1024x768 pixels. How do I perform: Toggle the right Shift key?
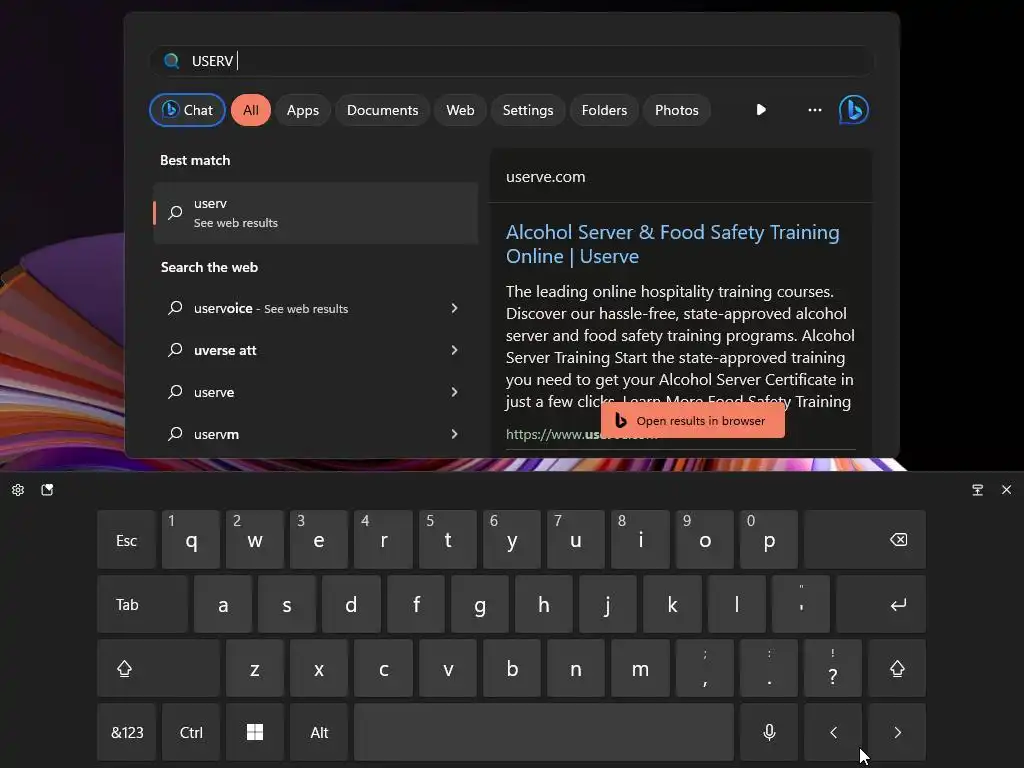(x=897, y=668)
